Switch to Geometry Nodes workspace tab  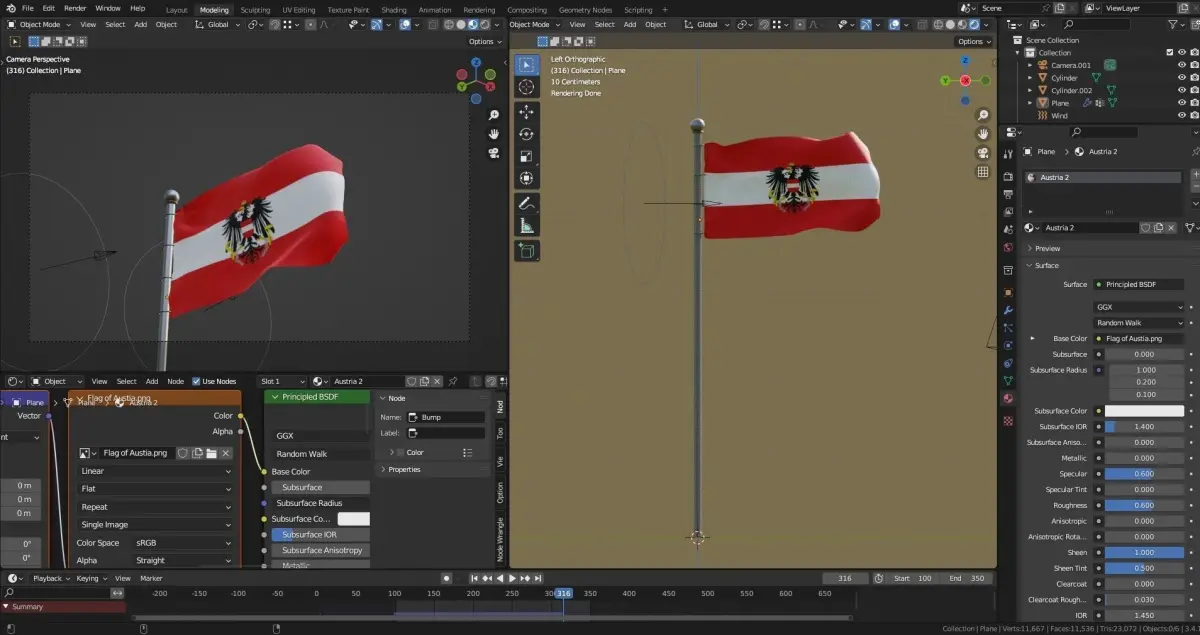586,10
